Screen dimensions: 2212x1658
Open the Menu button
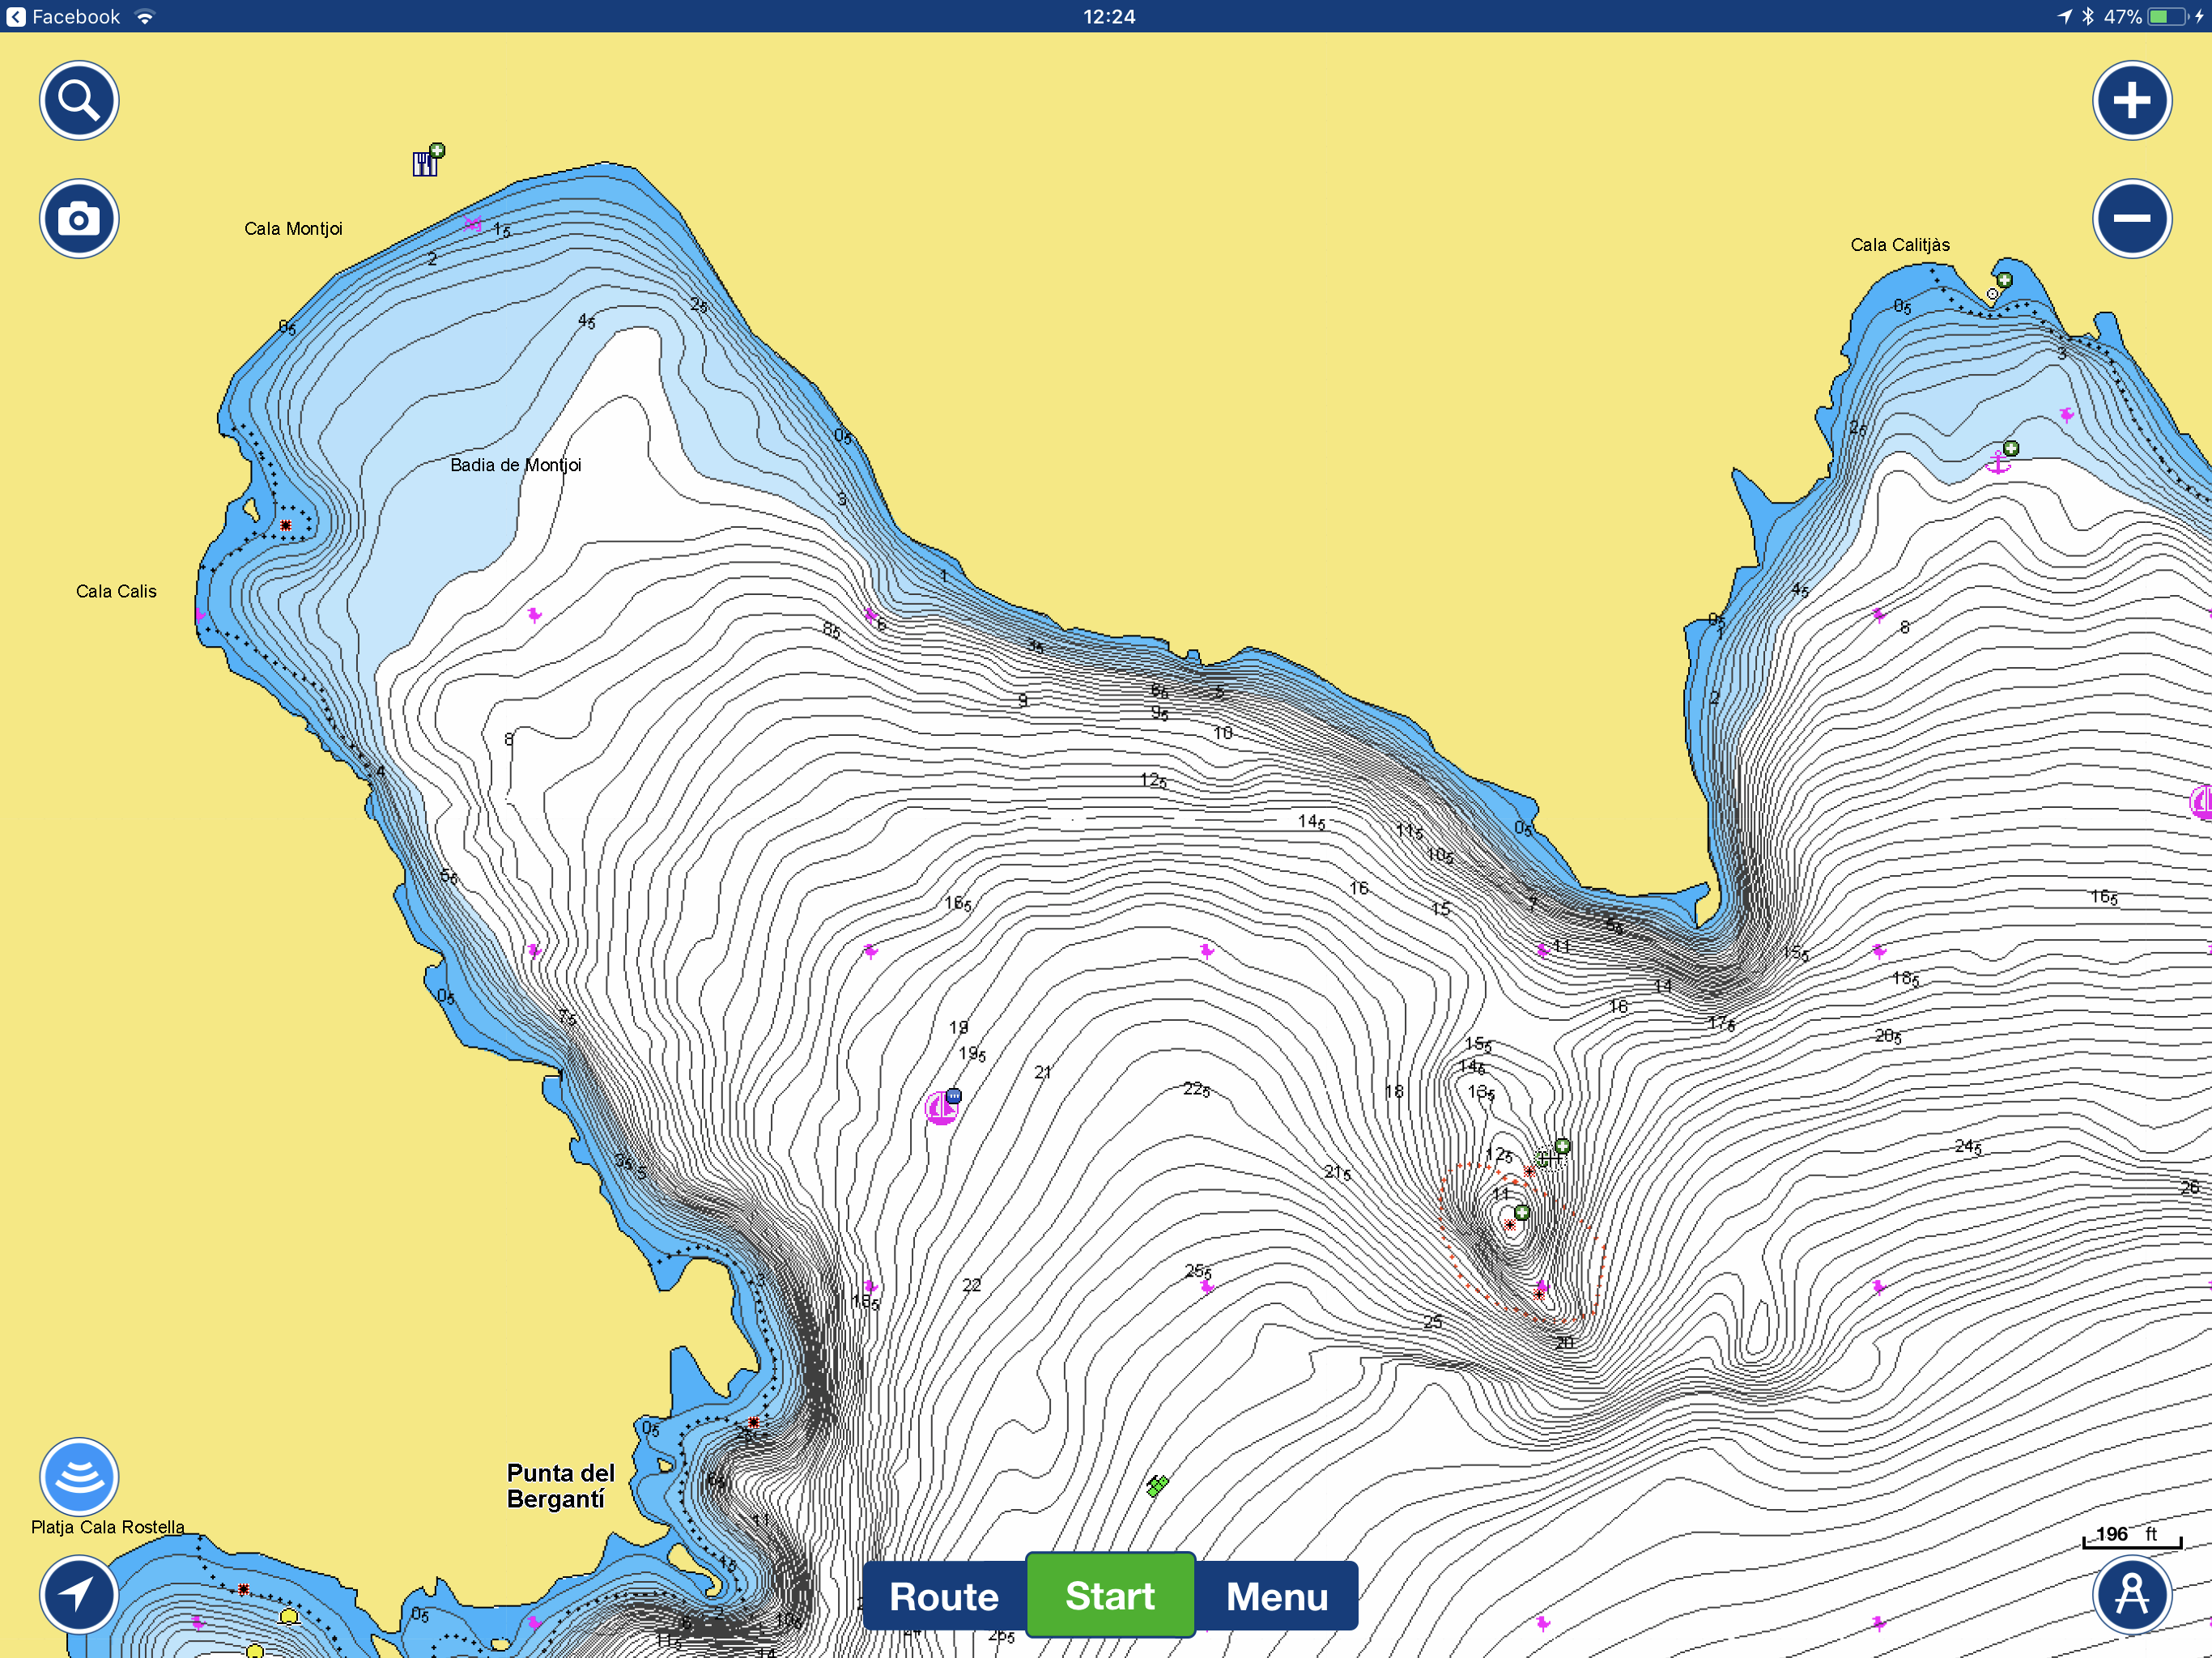1276,1596
